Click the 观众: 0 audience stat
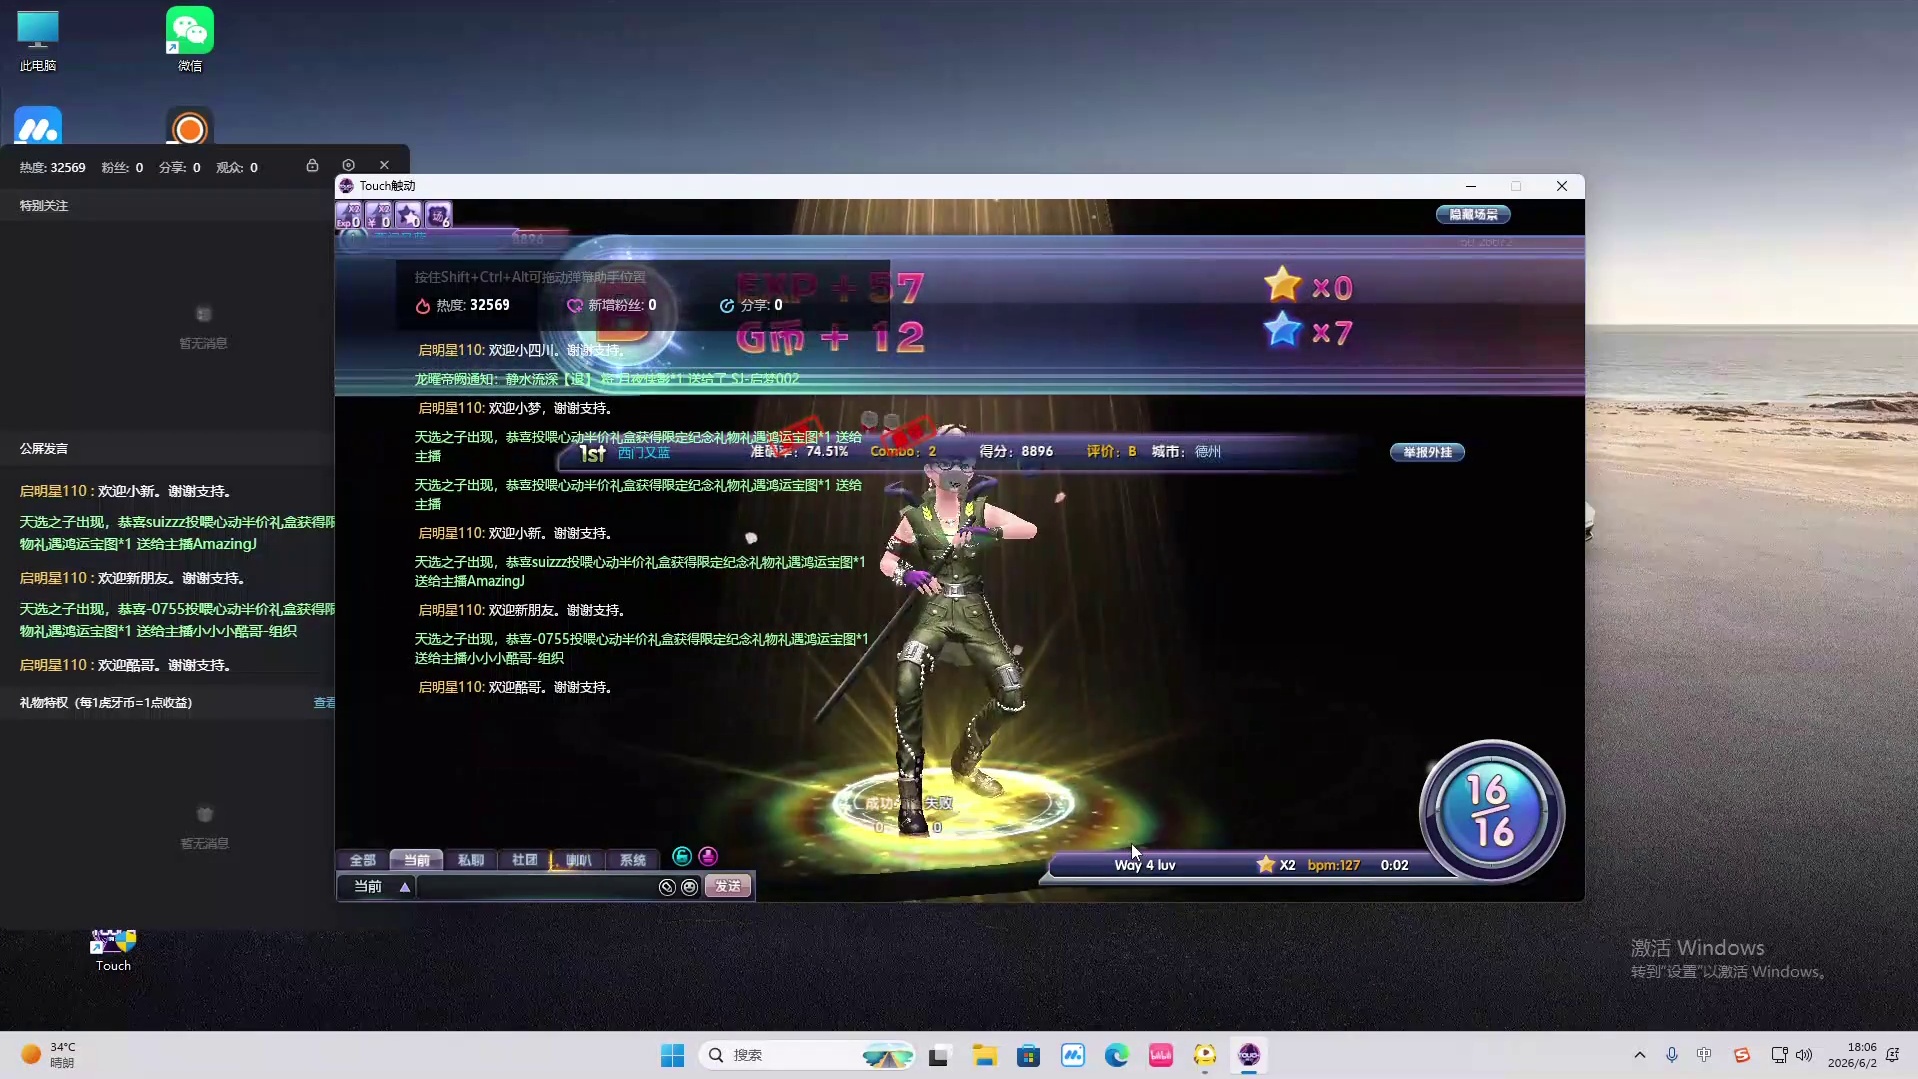1918x1079 pixels. (237, 168)
